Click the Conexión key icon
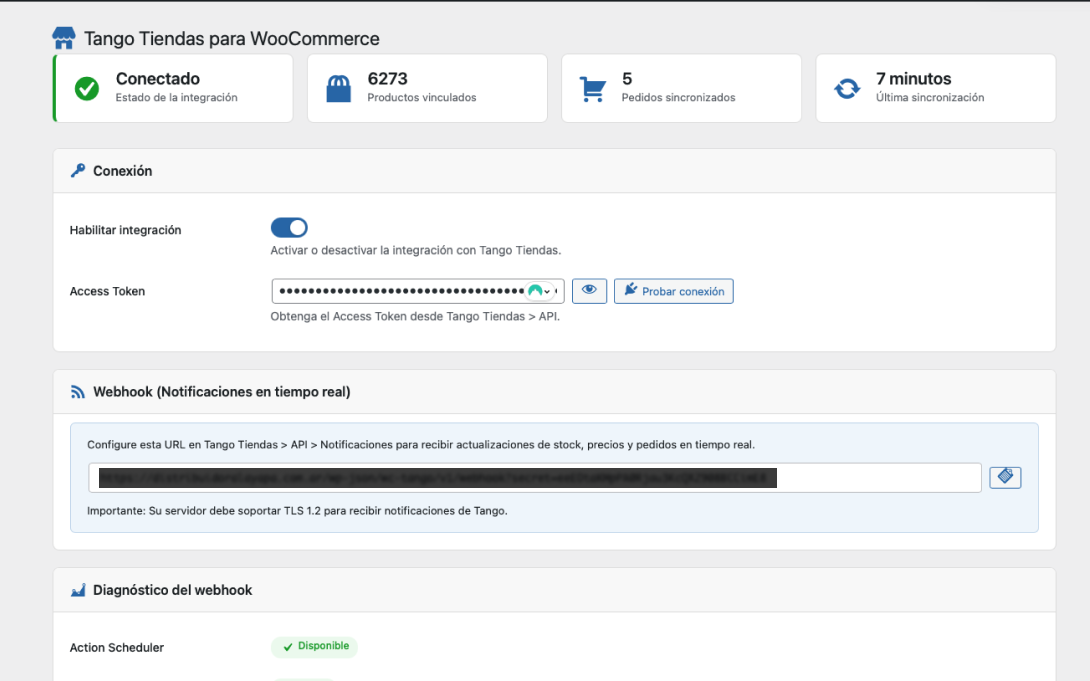 point(78,171)
